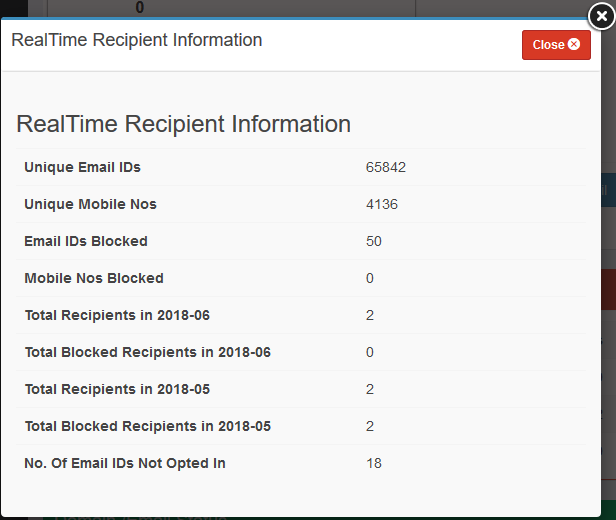The width and height of the screenshot is (616, 520).
Task: Select the Unique Mobile Nos label
Action: click(90, 204)
